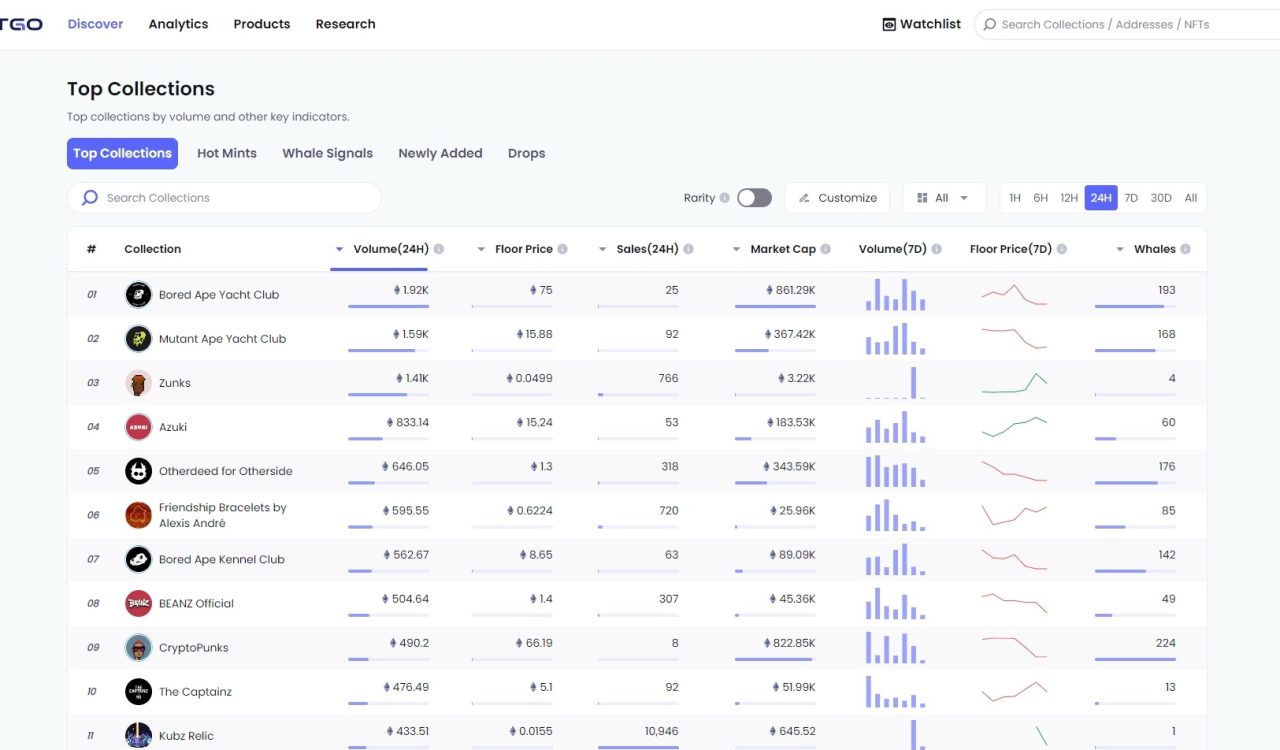Viewport: 1280px width, 750px height.
Task: Click the pencil icon on Customize
Action: pos(804,198)
